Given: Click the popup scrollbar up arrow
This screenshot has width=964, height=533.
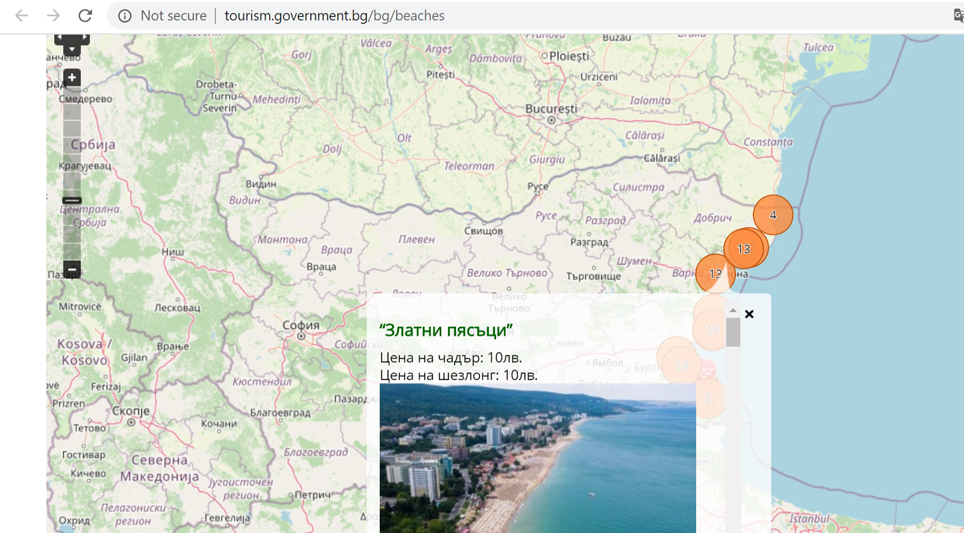Looking at the screenshot, I should 733,311.
